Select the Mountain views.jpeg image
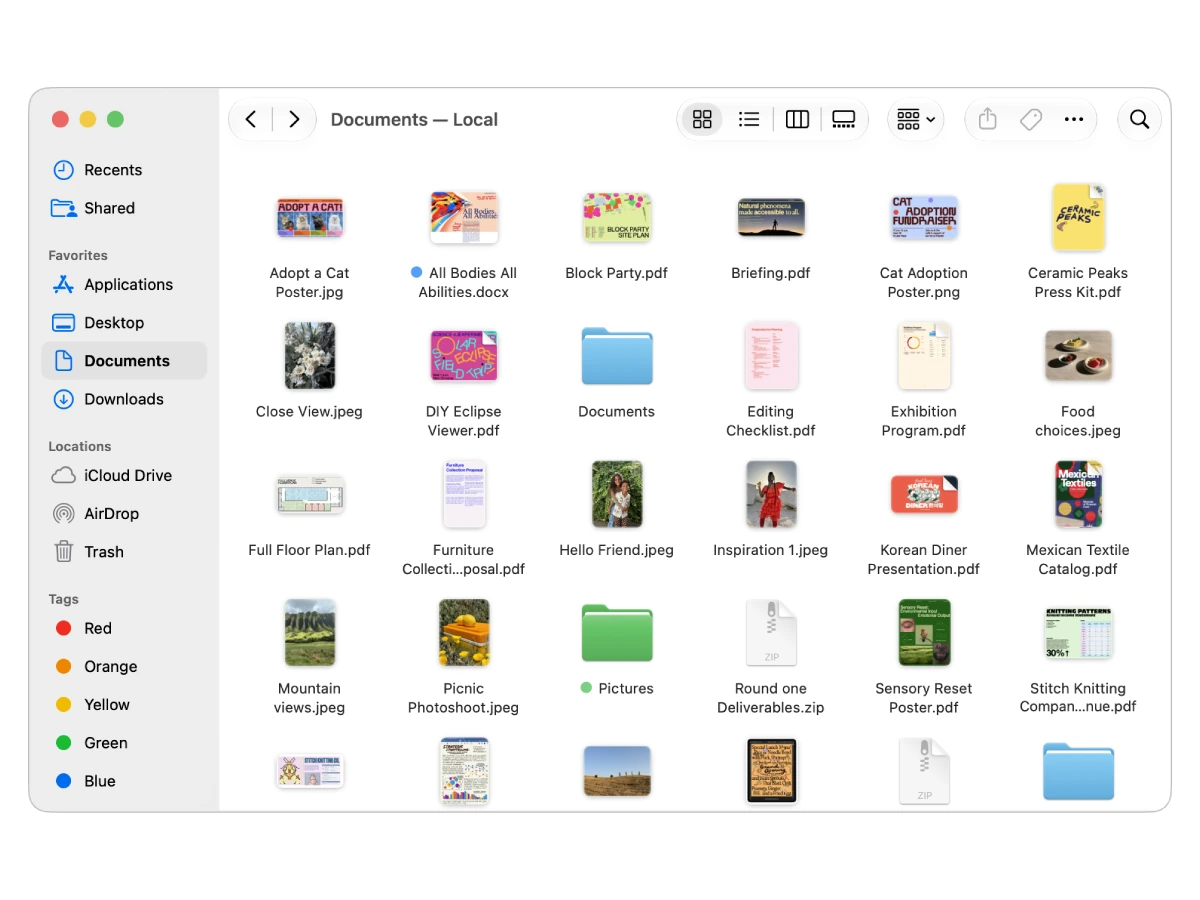Viewport: 1200px width, 900px height. click(x=310, y=633)
